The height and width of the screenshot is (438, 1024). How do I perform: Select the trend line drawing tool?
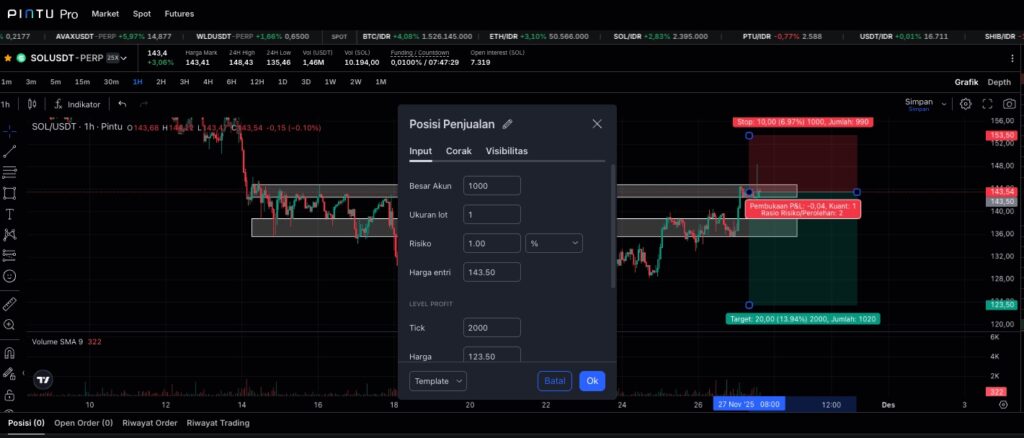tap(9, 151)
